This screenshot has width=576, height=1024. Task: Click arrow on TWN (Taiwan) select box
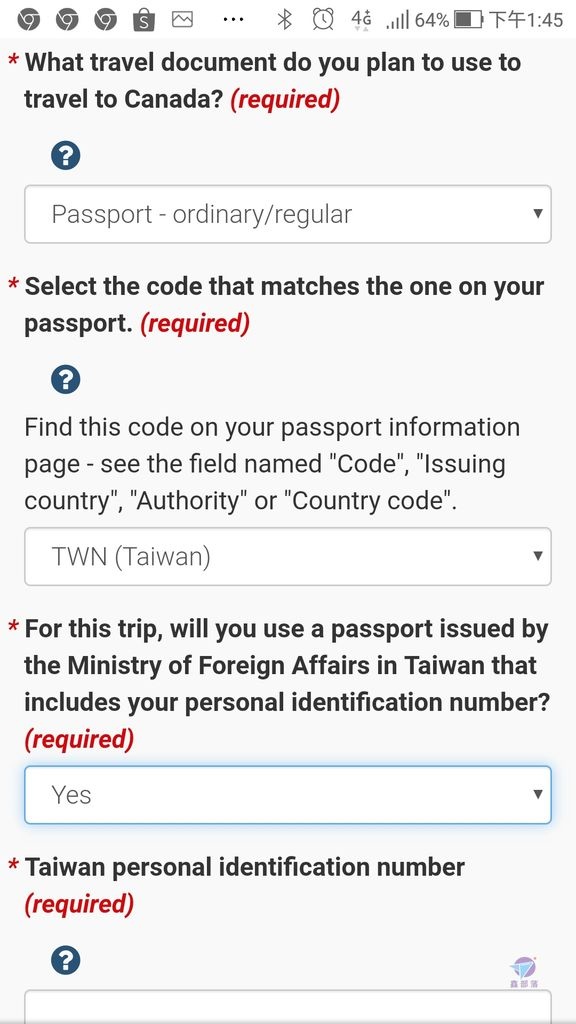537,556
